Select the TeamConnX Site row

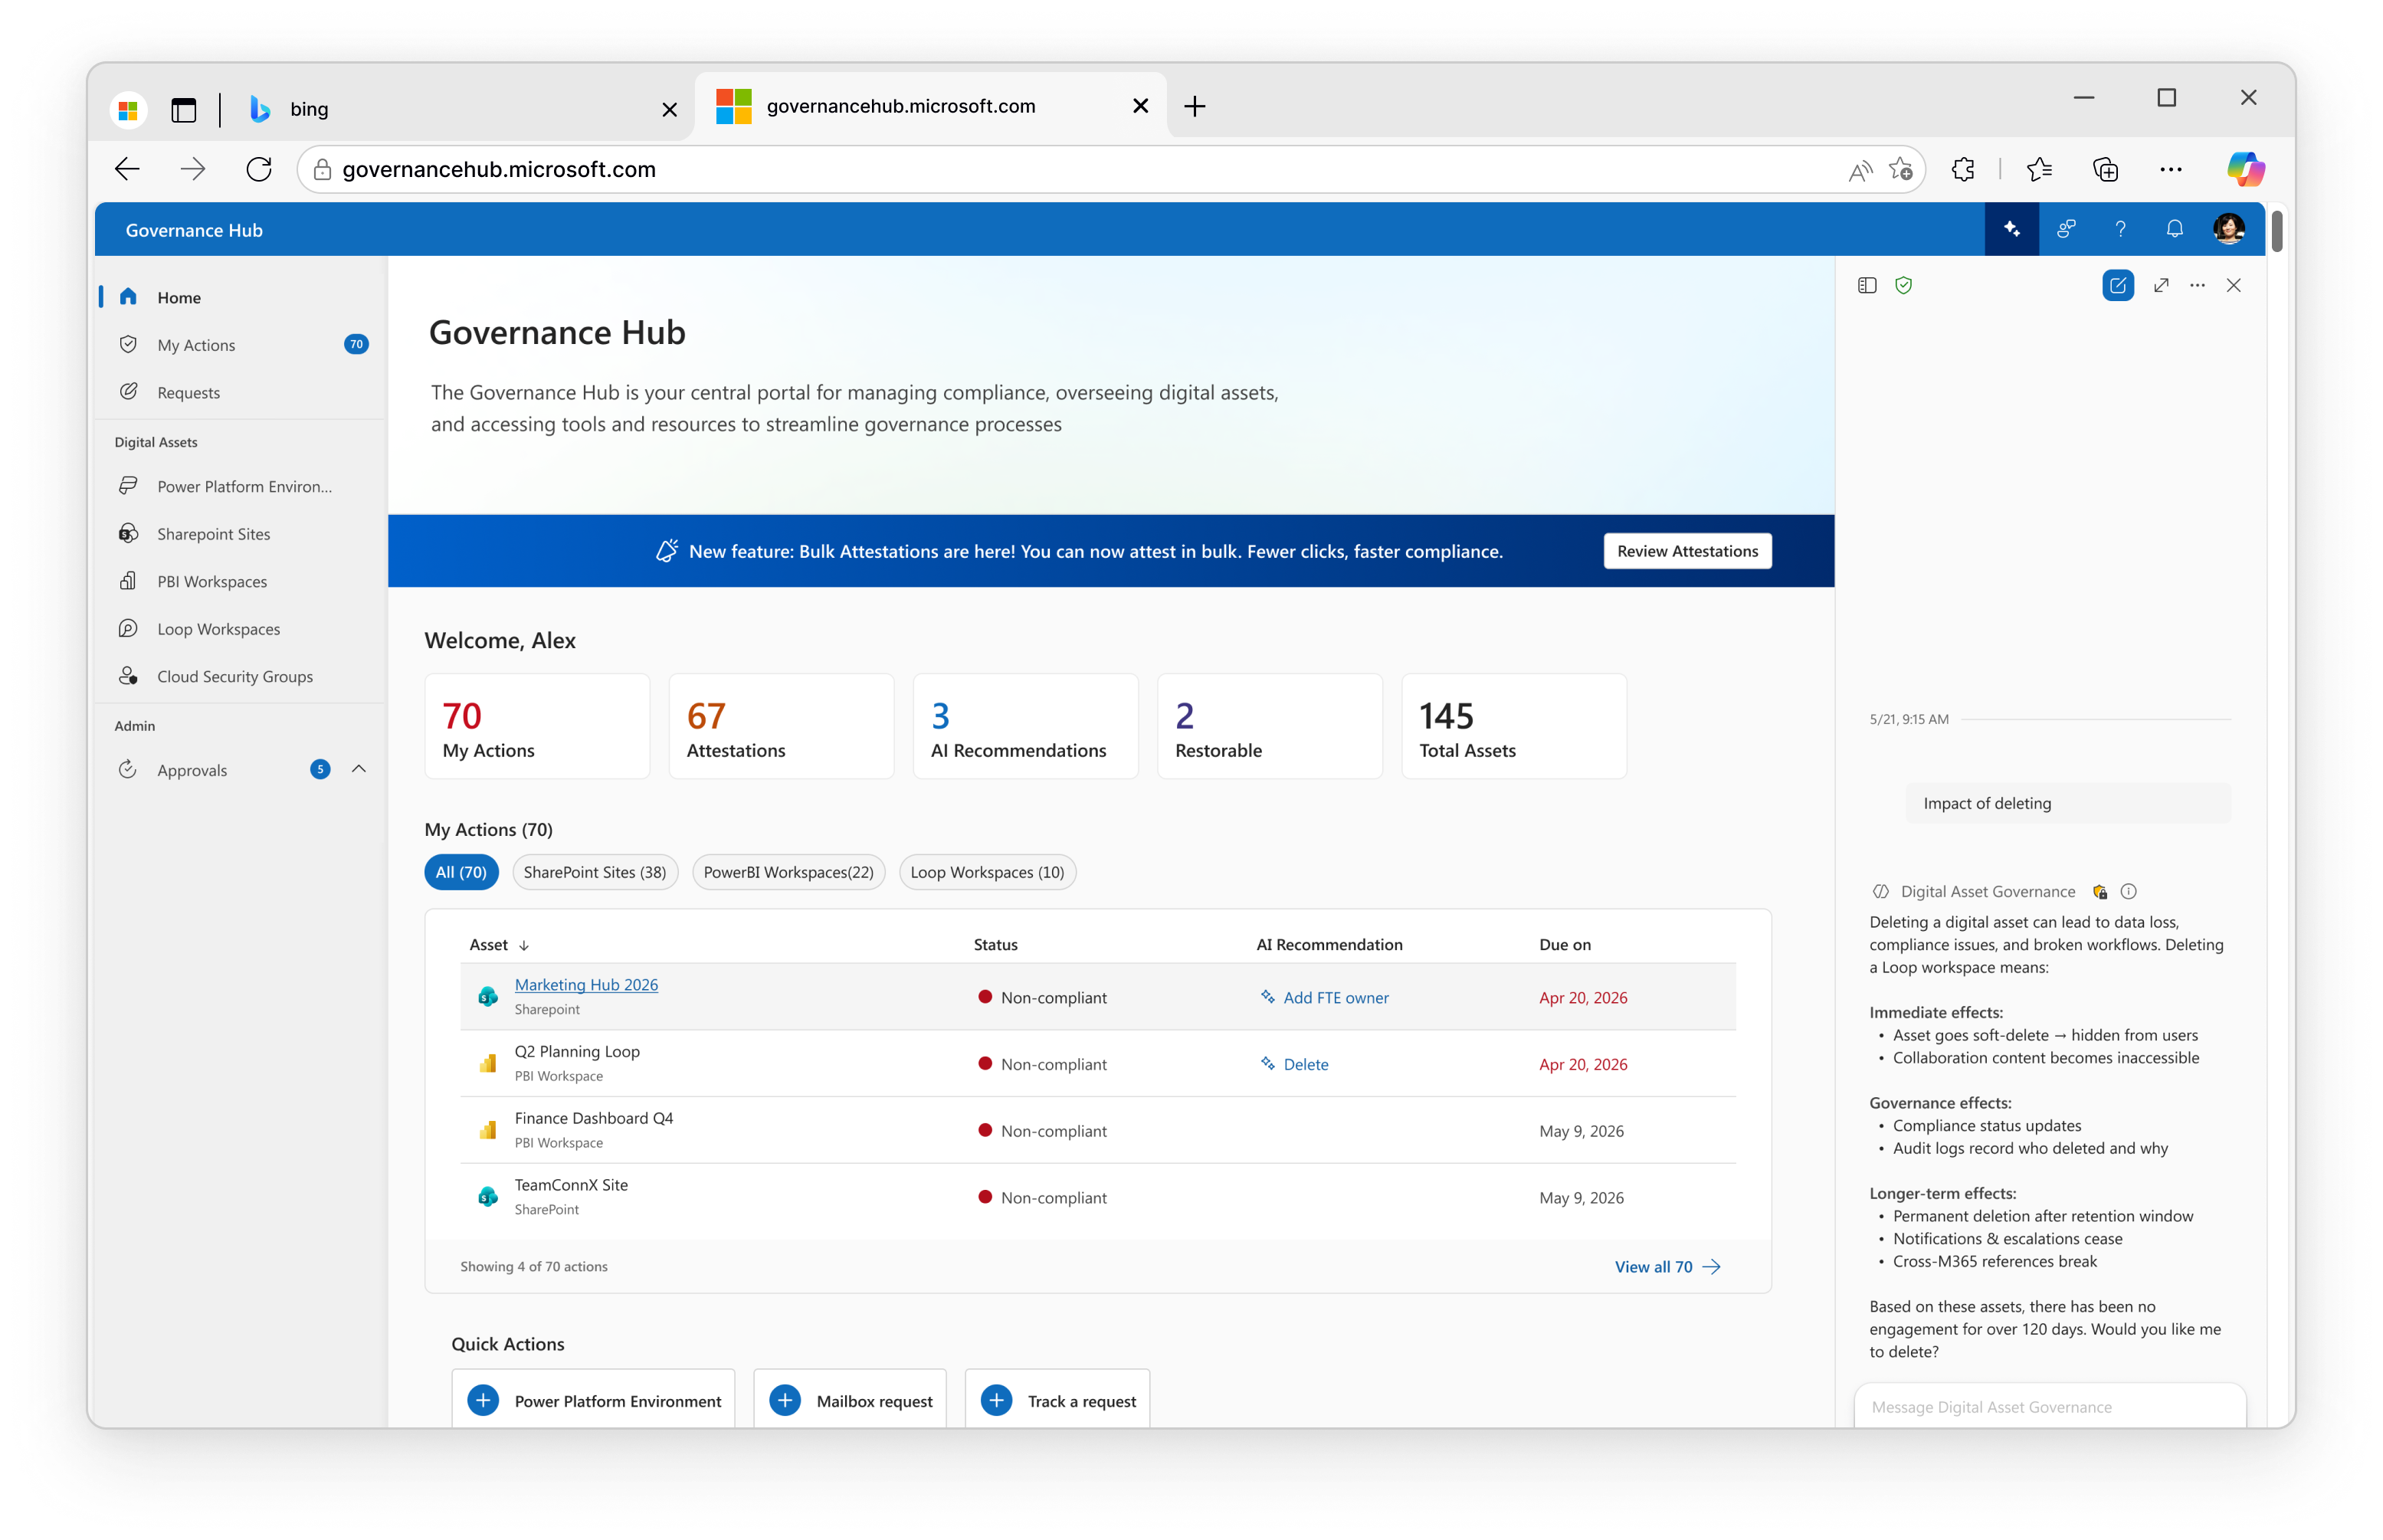pos(1097,1197)
